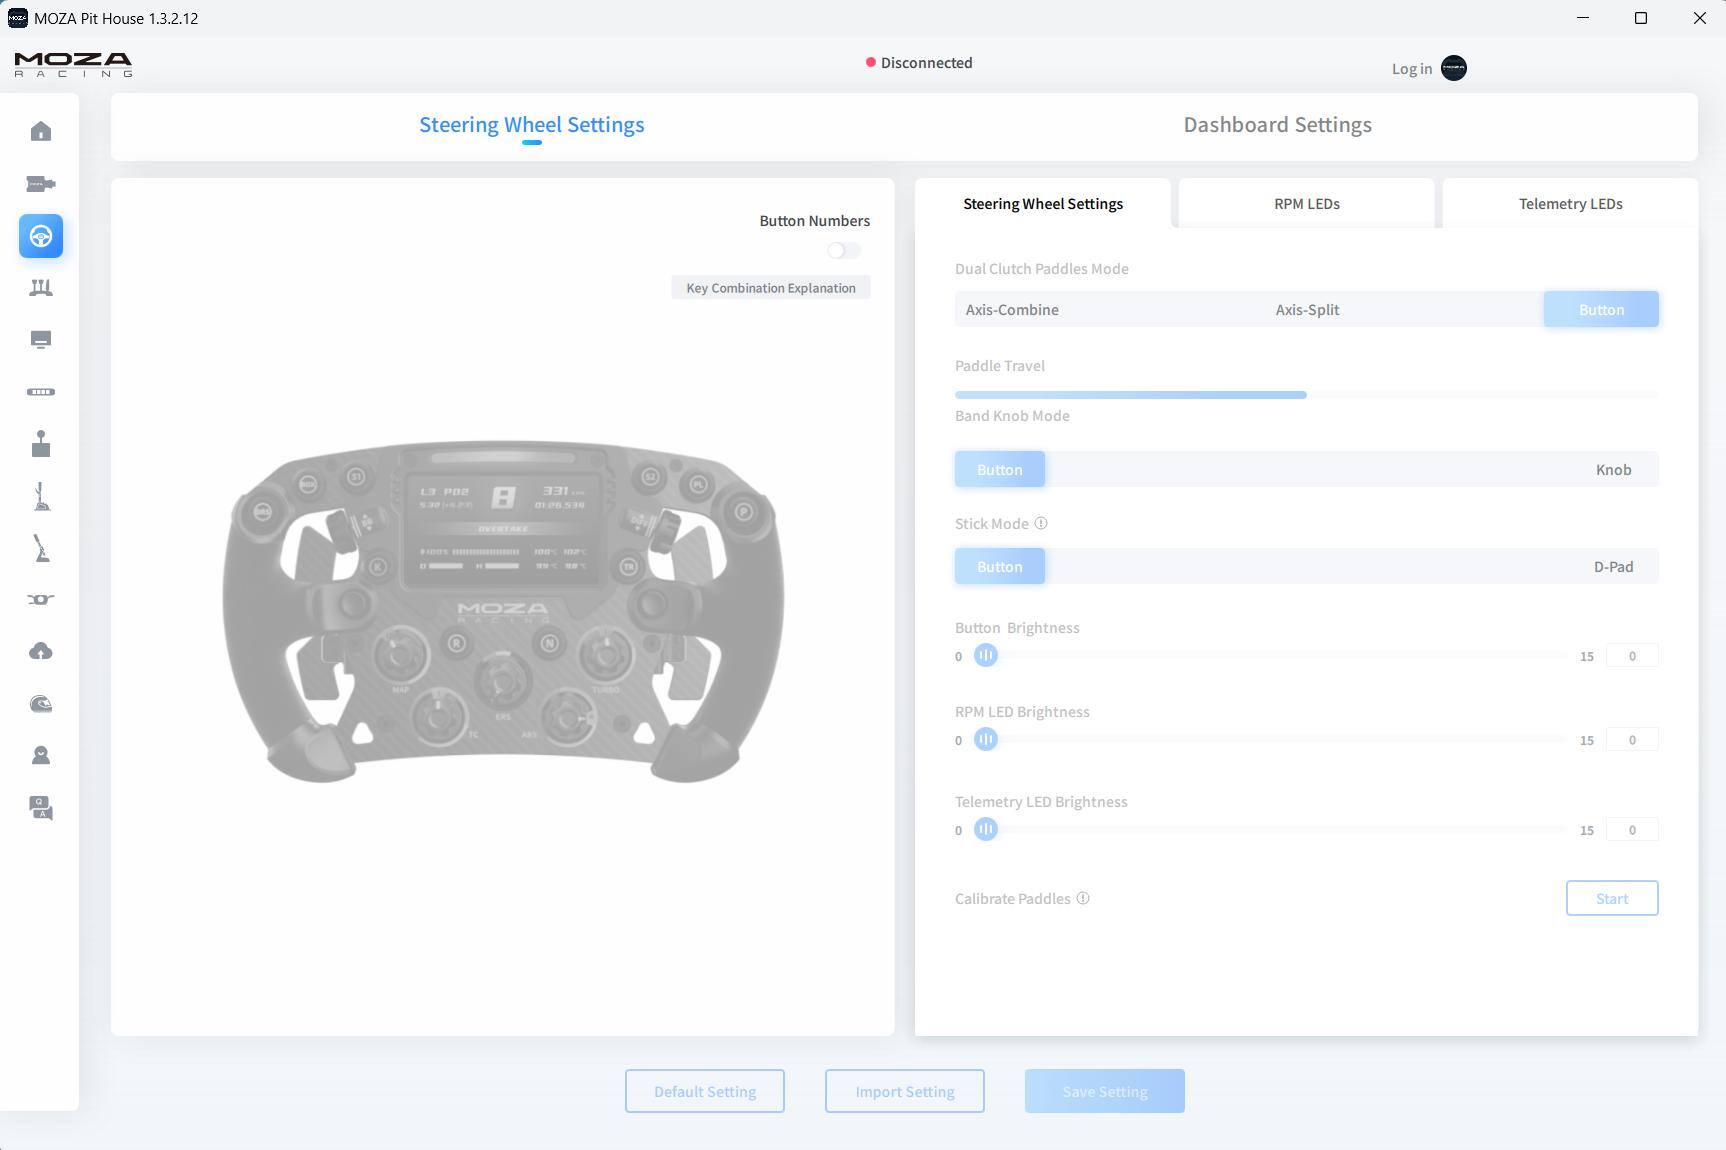
Task: Click the Button Brightness slider handle
Action: (986, 656)
